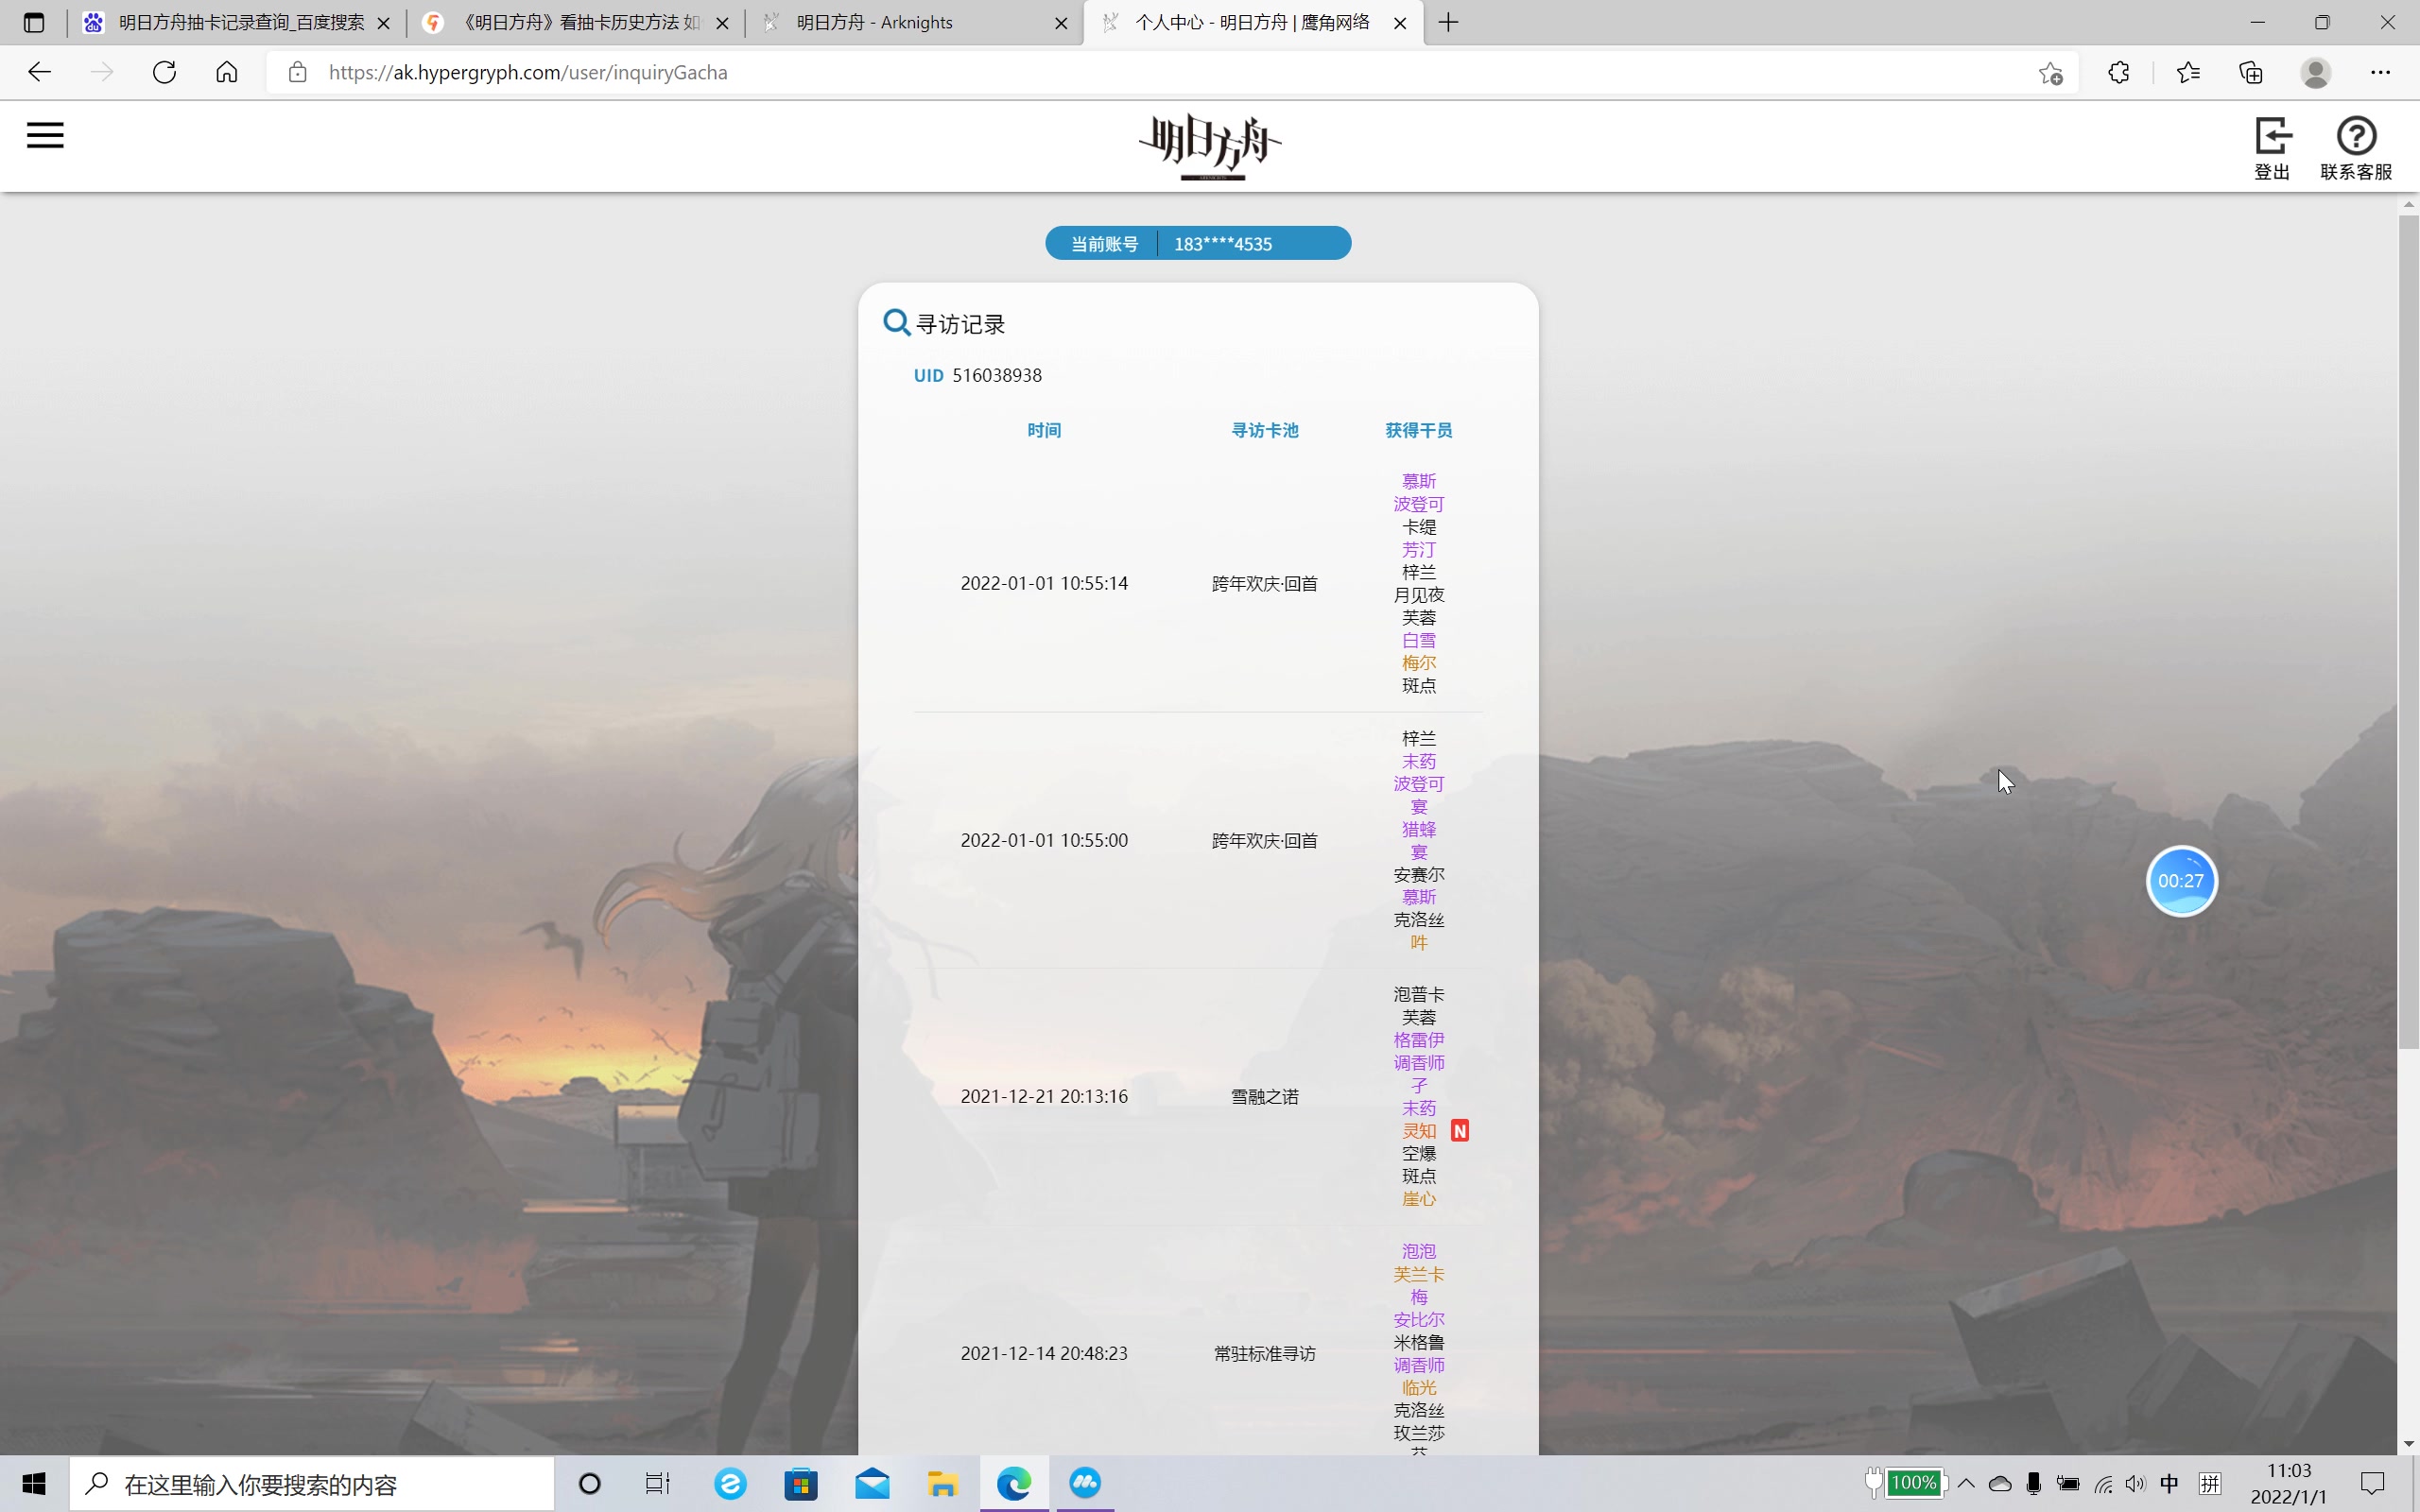
Task: Click the Windows taskbar search box
Action: 312,1483
